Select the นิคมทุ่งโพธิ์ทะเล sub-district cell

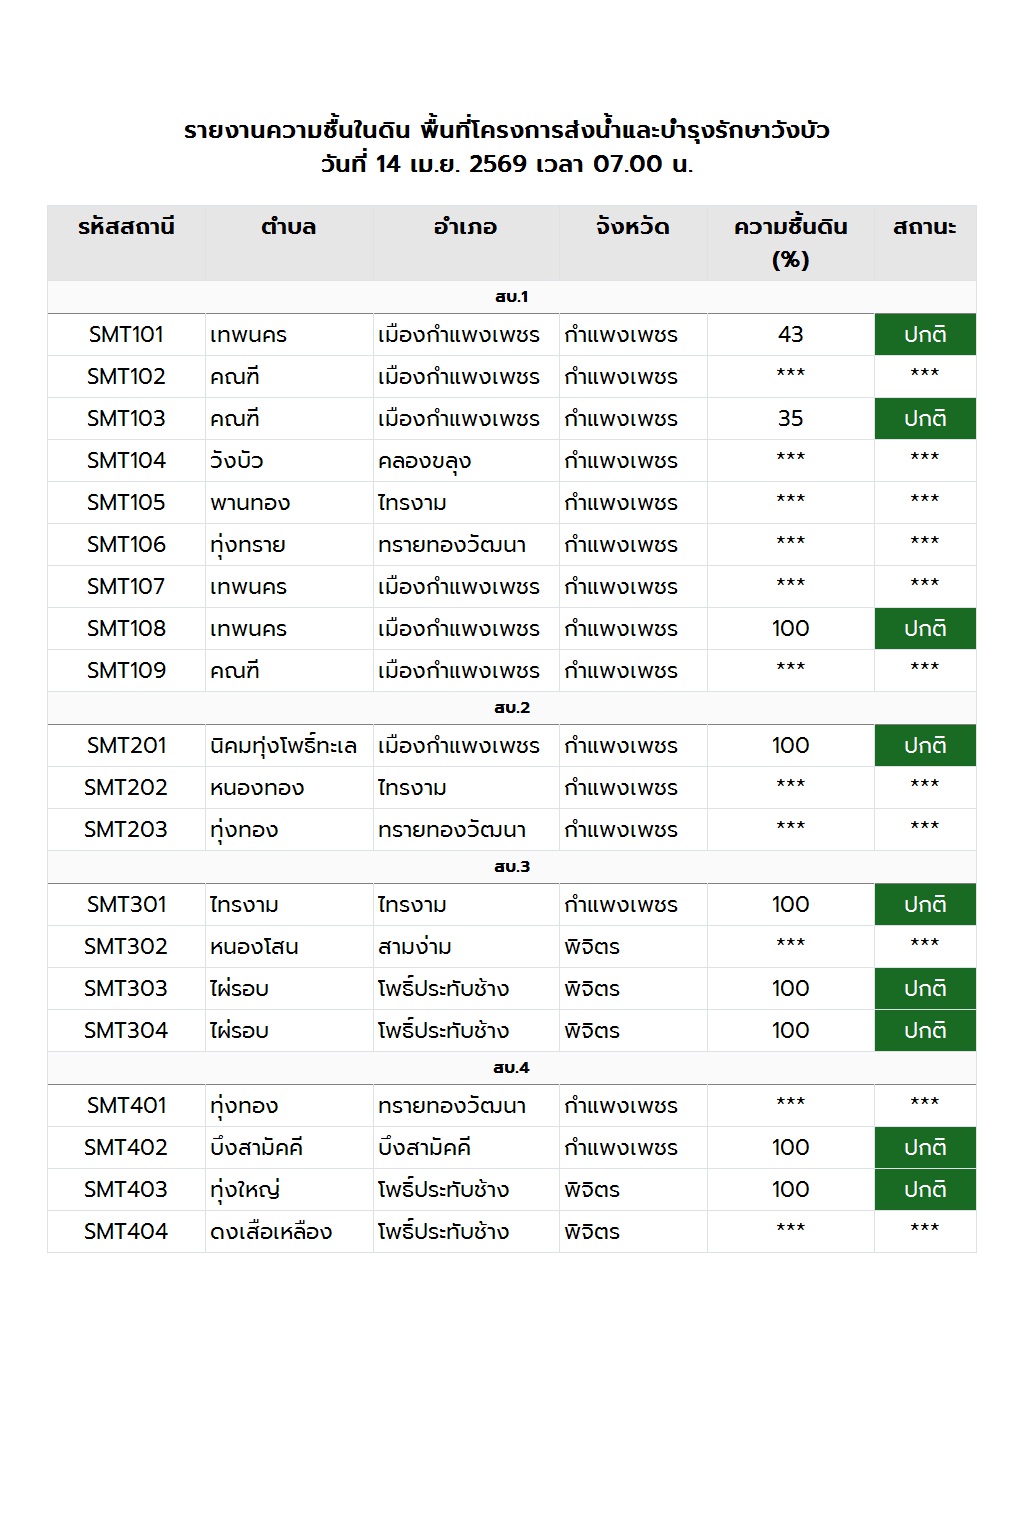pyautogui.click(x=283, y=746)
